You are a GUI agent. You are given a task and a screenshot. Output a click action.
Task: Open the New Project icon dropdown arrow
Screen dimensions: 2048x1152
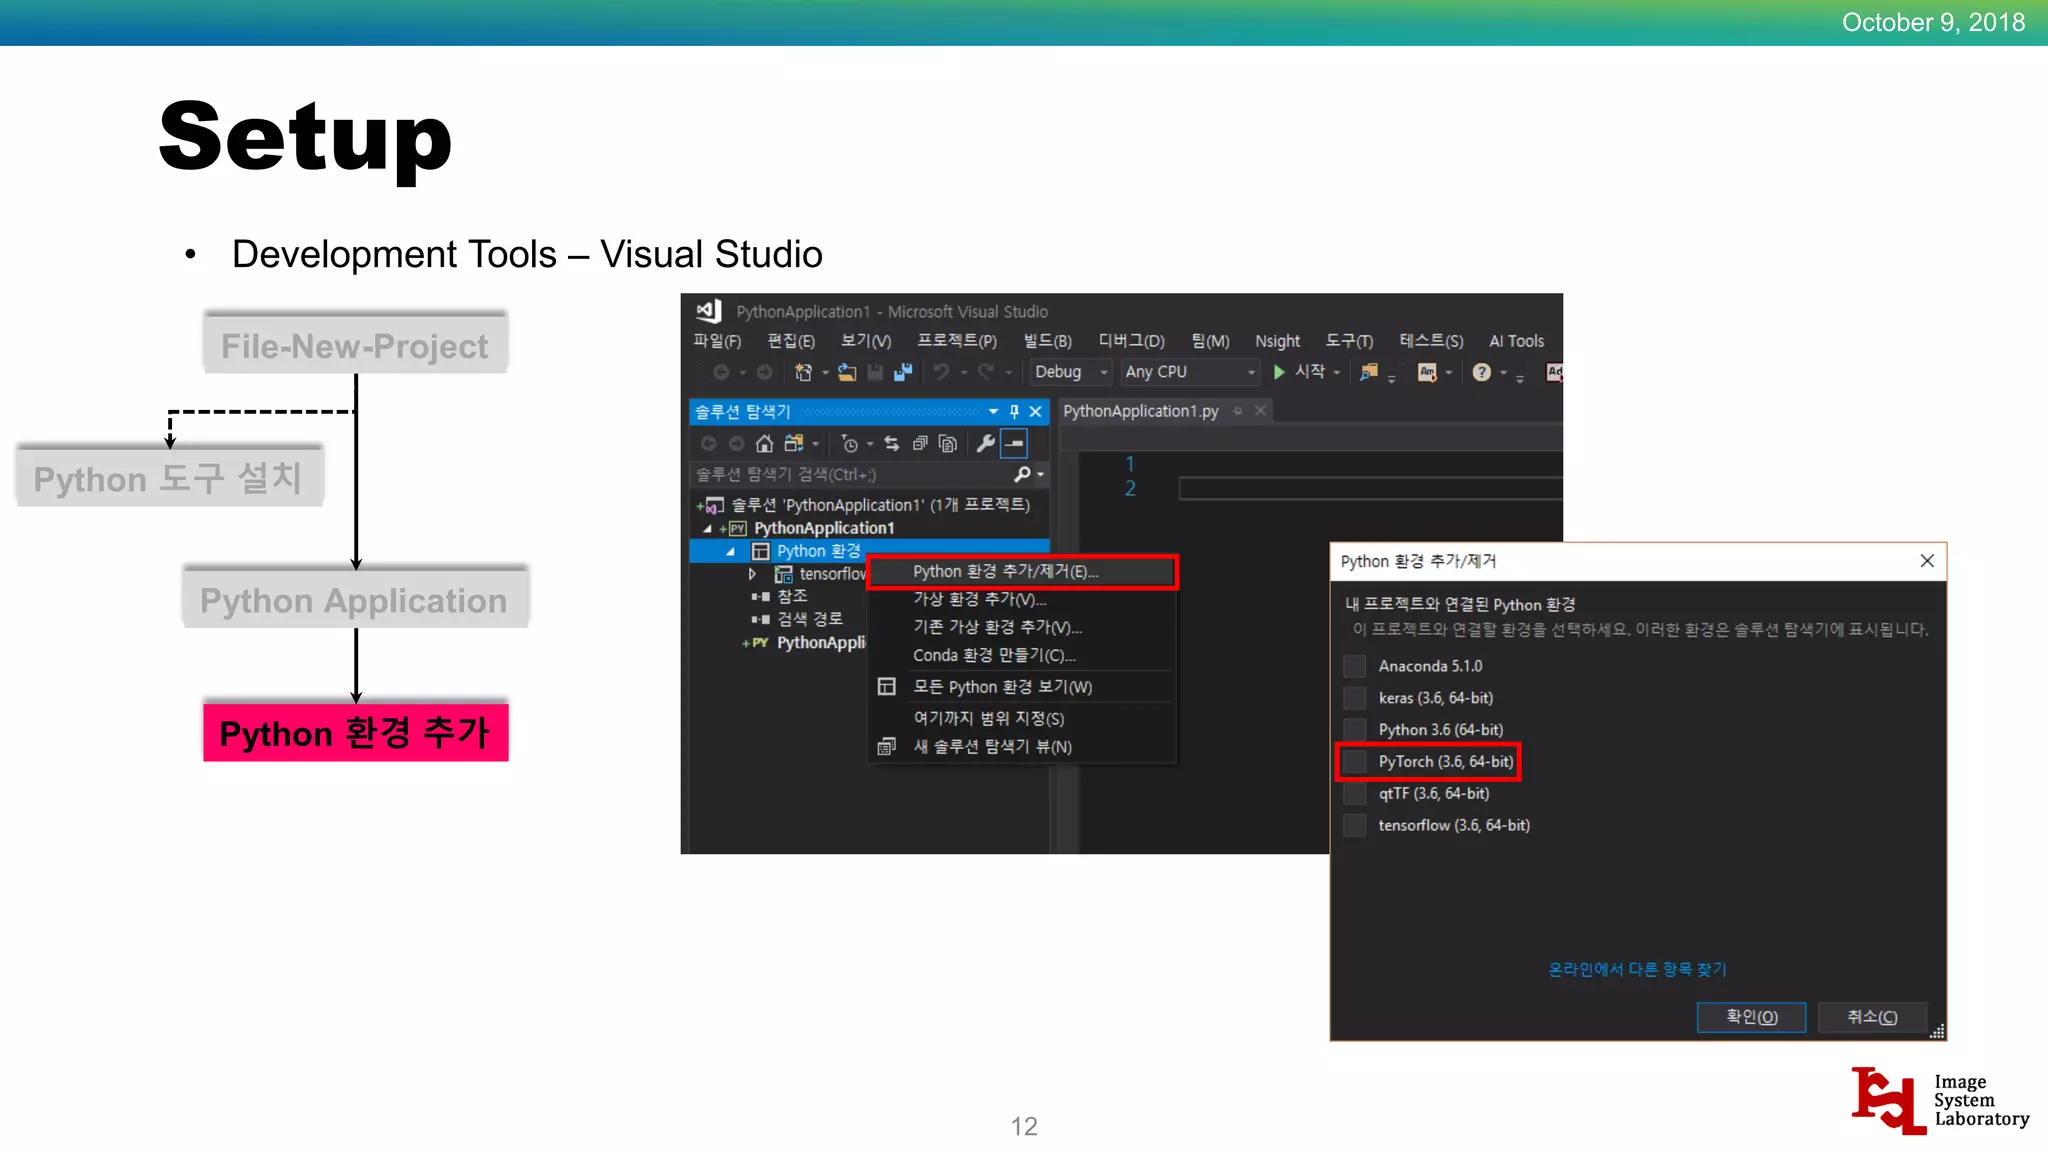coord(825,372)
